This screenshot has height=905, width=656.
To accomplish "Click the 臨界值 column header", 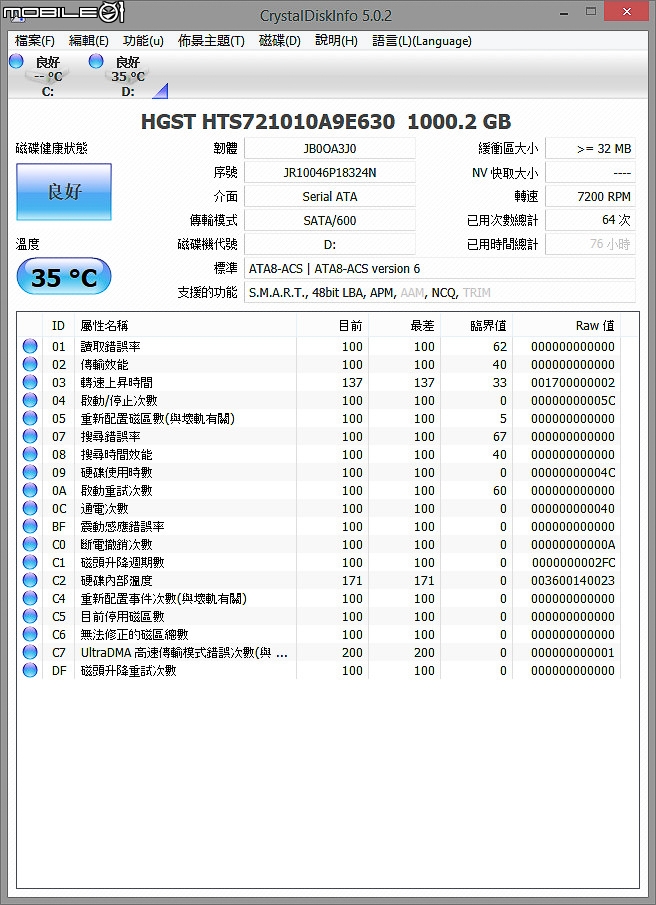I will 477,326.
